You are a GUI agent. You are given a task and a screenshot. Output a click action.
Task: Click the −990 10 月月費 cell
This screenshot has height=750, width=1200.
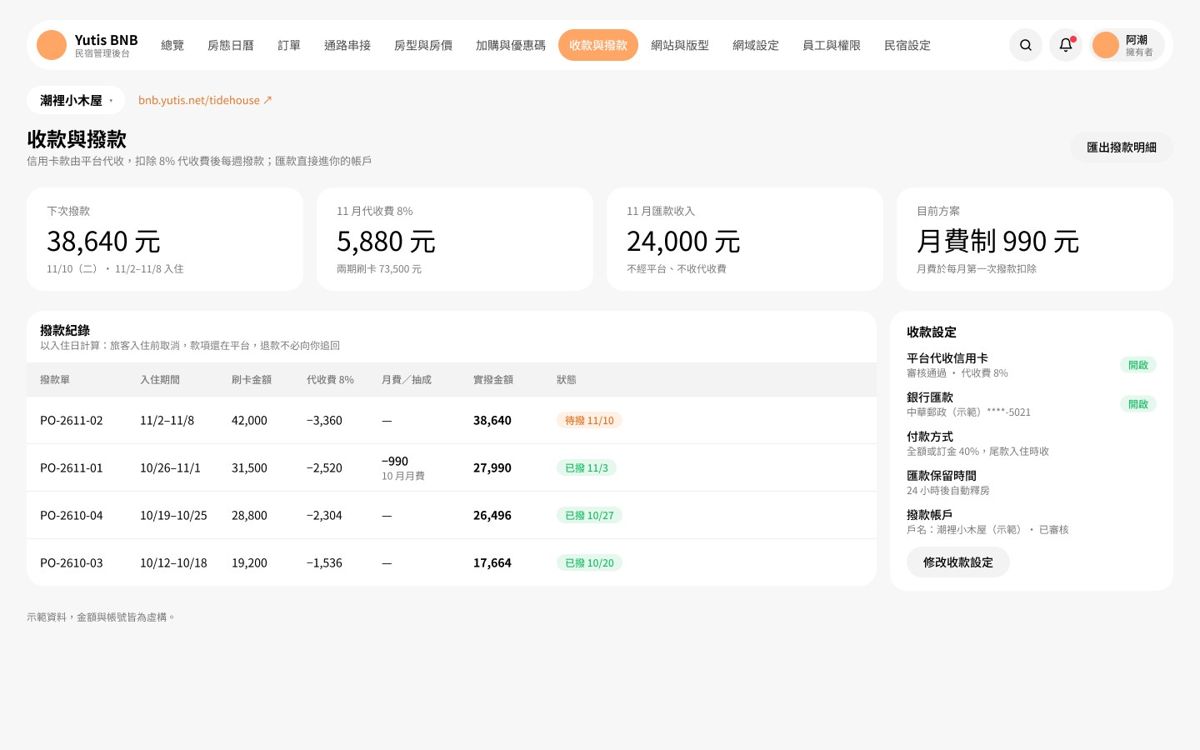[x=403, y=468]
